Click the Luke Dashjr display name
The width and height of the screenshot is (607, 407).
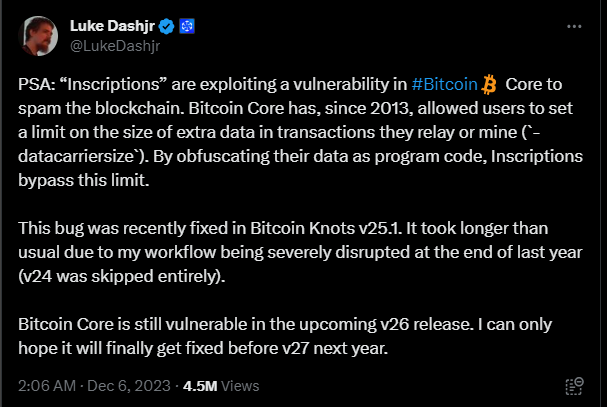[112, 26]
